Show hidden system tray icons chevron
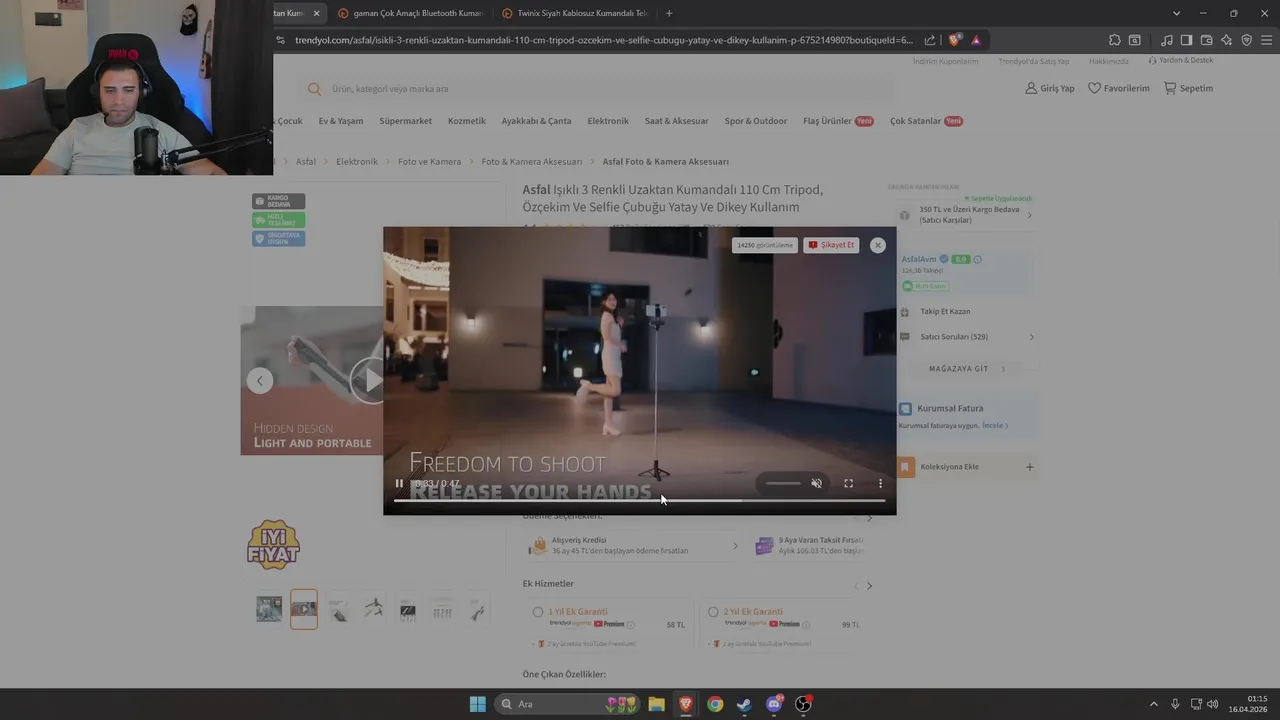Image resolution: width=1280 pixels, height=720 pixels. pyautogui.click(x=1153, y=704)
